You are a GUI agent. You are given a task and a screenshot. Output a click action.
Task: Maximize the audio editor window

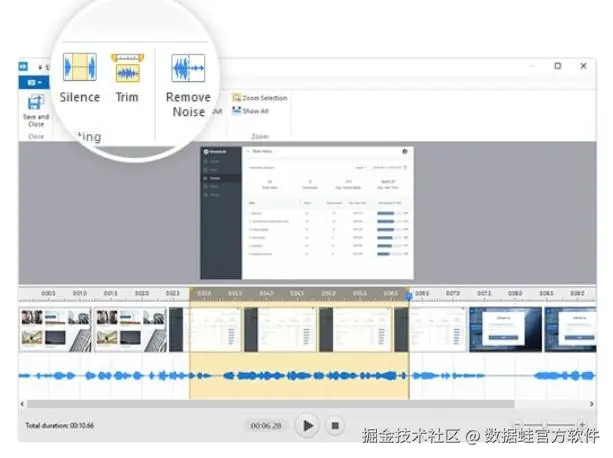(558, 66)
